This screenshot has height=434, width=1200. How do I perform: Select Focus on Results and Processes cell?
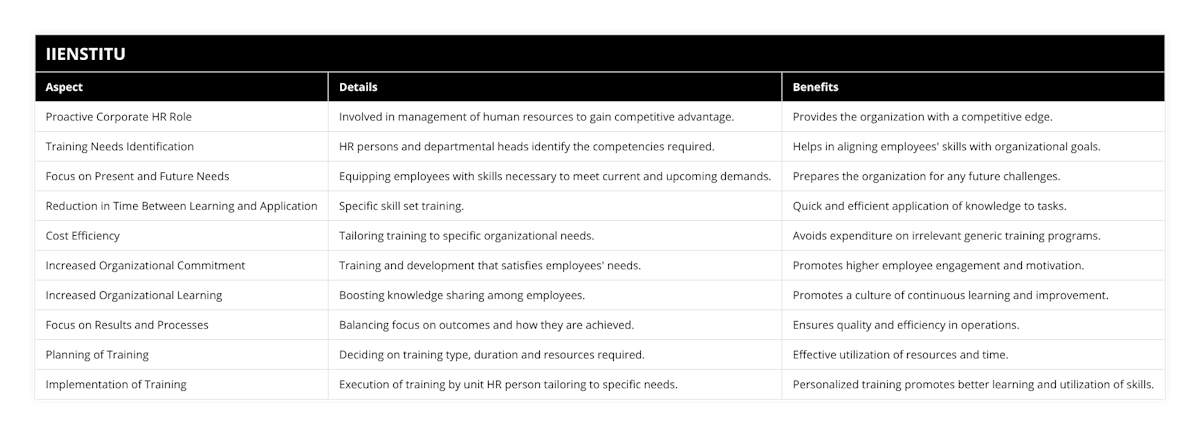(127, 325)
